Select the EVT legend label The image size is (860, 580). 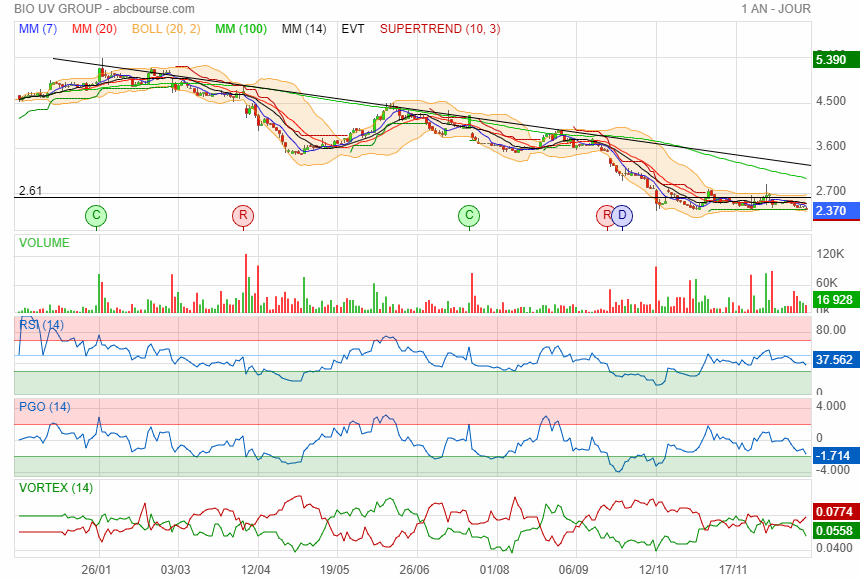353,29
